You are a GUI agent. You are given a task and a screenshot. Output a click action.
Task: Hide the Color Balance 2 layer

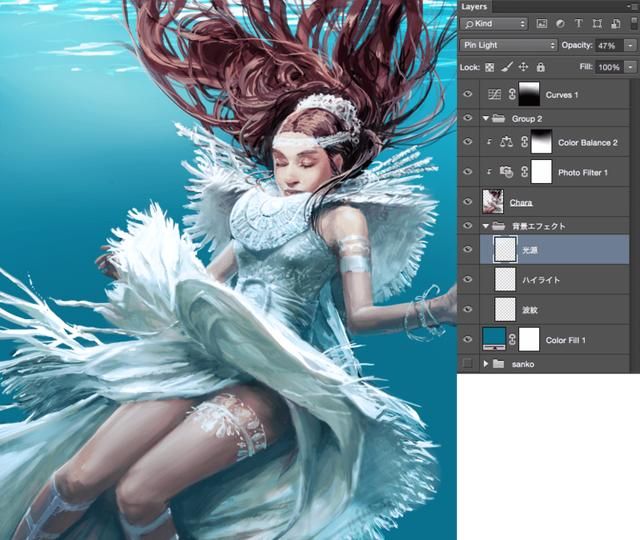pyautogui.click(x=468, y=141)
